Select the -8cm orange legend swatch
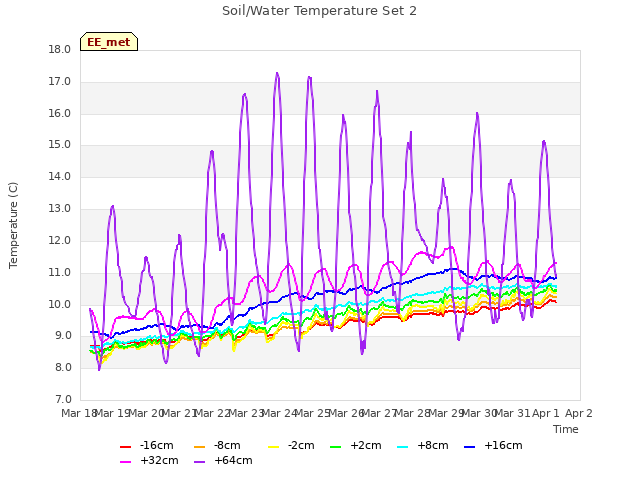Screen dimensions: 640x480 pos(200,447)
